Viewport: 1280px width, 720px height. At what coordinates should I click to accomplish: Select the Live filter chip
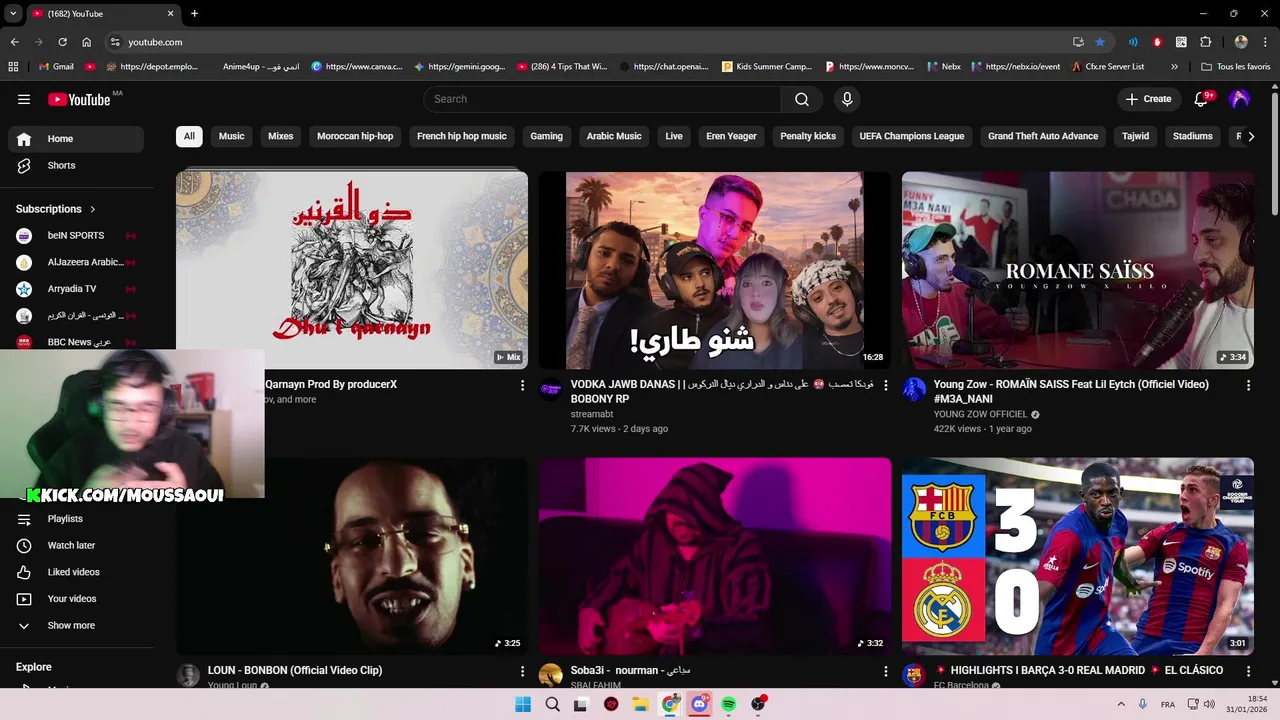point(674,136)
